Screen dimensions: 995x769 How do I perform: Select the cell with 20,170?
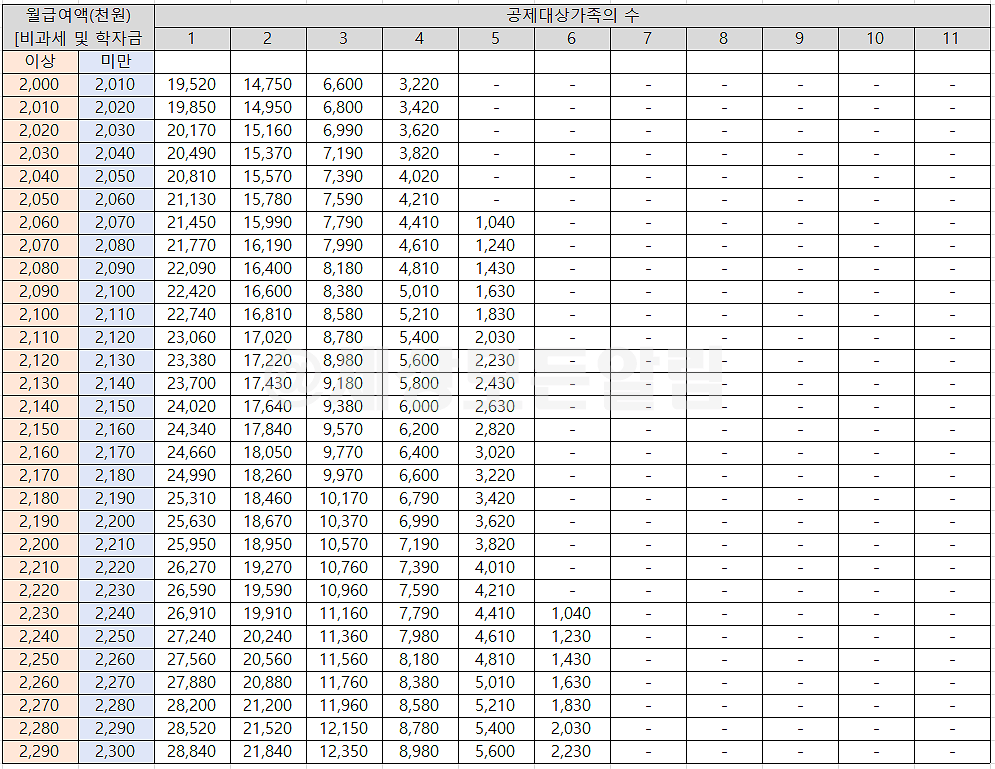pos(192,131)
